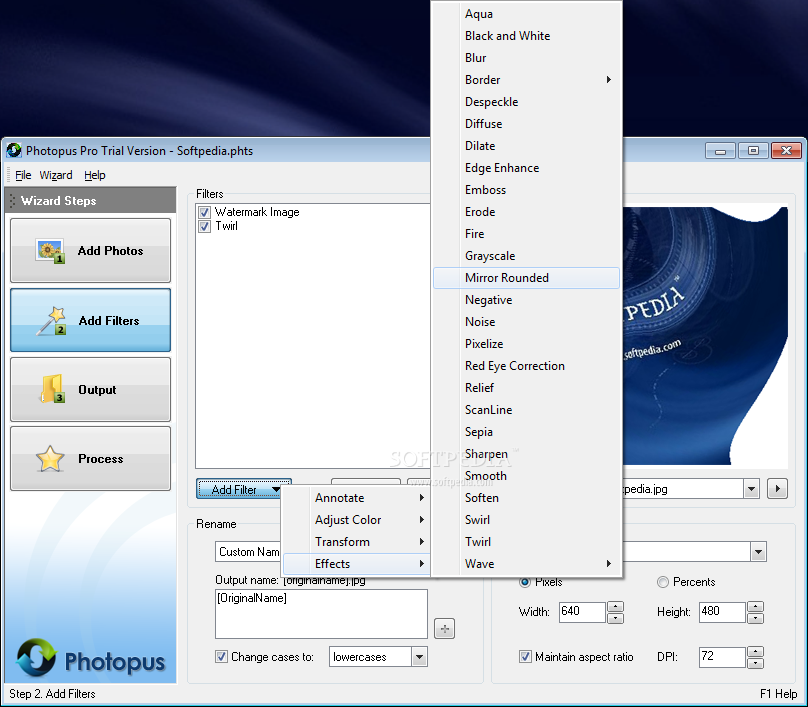Open the File menu
The width and height of the screenshot is (808, 707).
23,175
